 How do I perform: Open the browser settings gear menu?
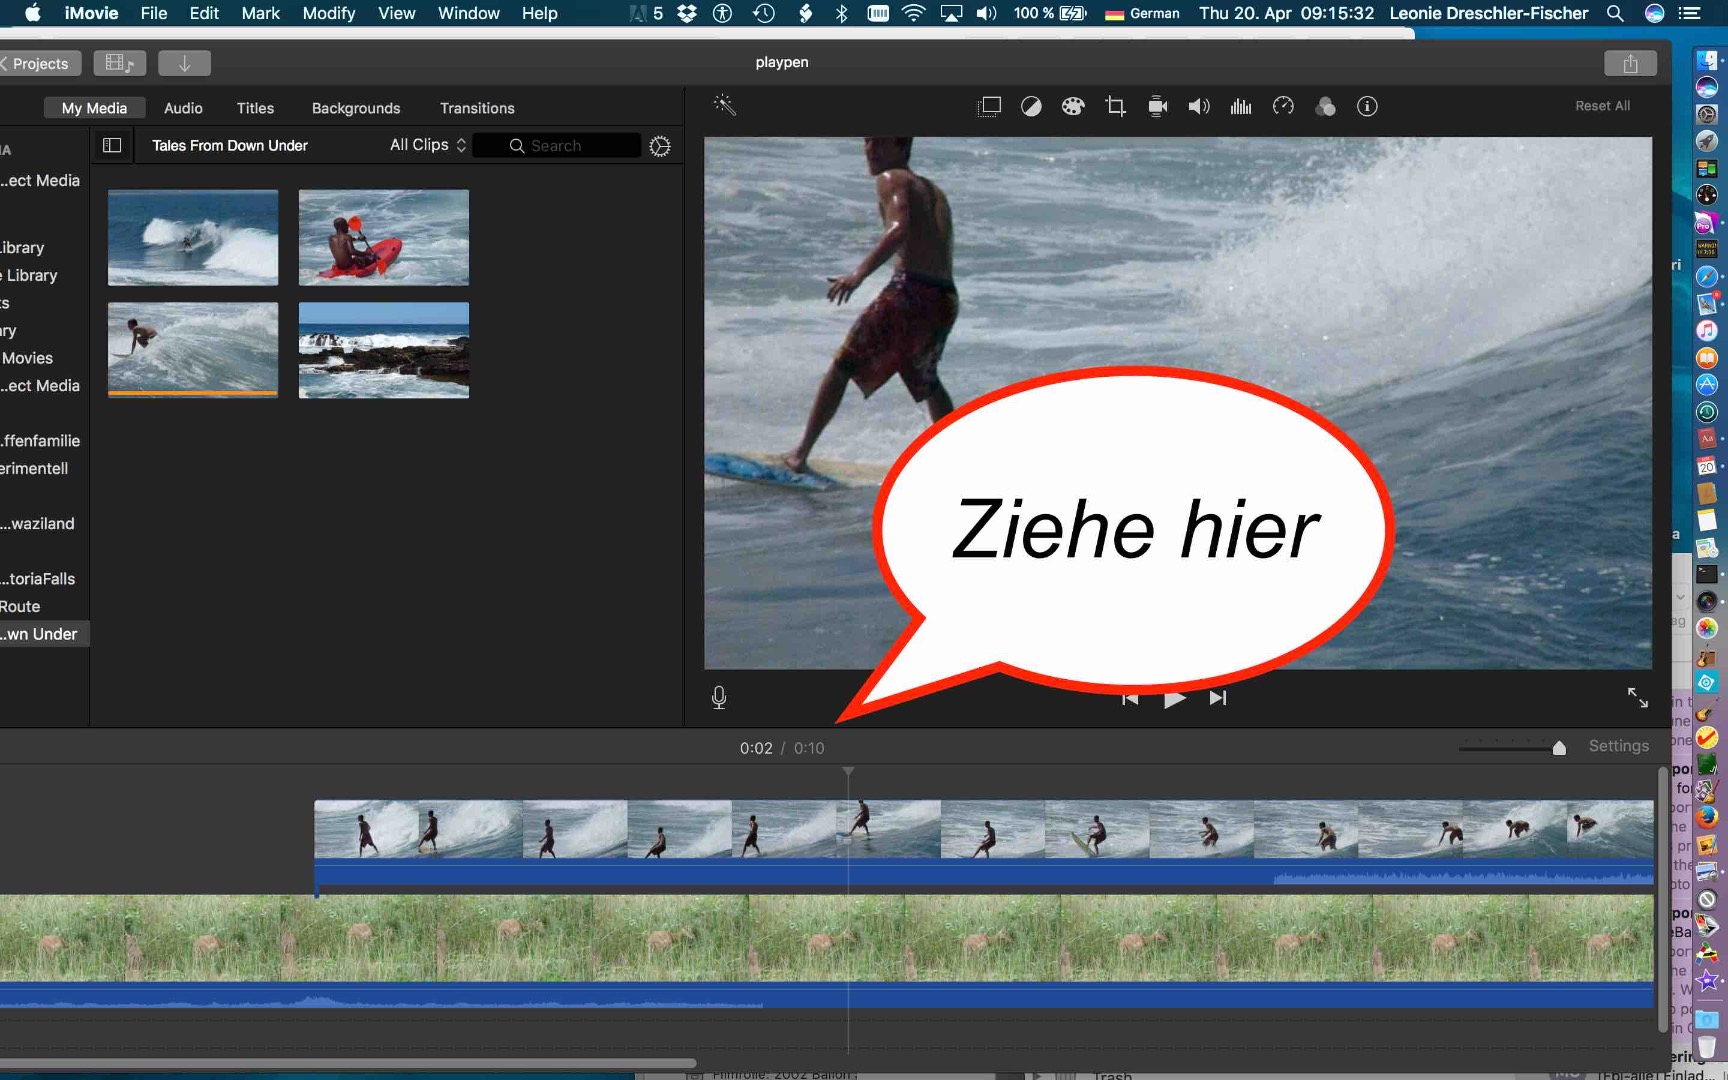[660, 146]
